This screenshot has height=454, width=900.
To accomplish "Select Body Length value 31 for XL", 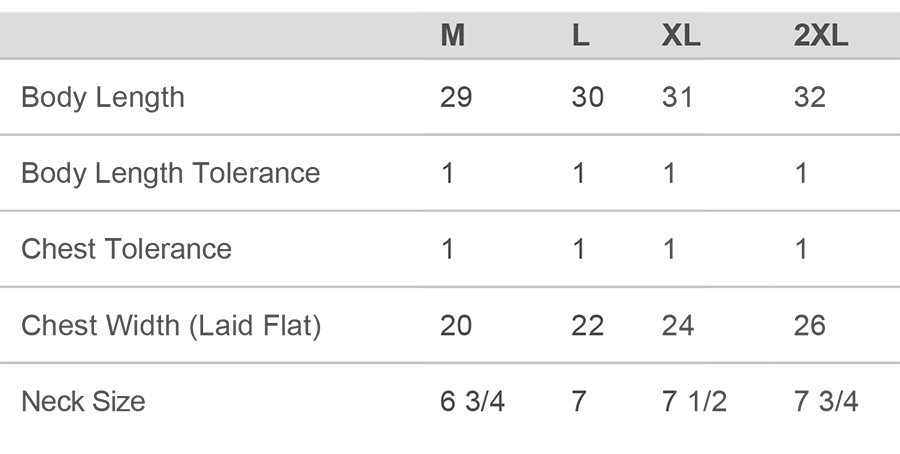I will pos(677,97).
